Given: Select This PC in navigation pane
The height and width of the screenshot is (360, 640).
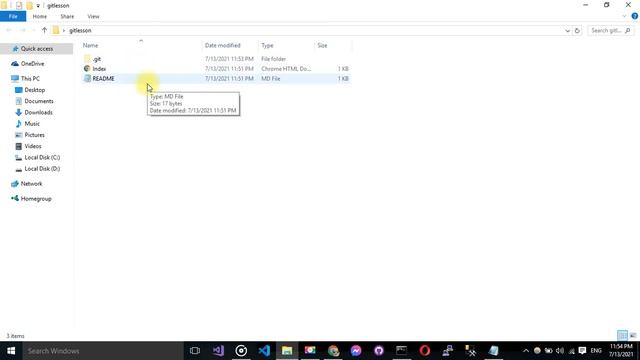Looking at the screenshot, I should pyautogui.click(x=30, y=78).
